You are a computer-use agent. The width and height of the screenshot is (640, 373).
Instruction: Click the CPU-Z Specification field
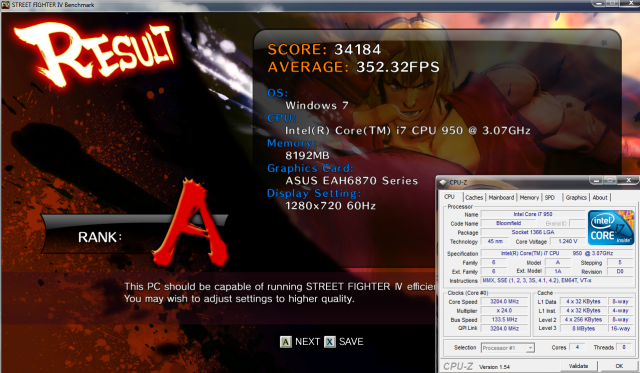point(557,253)
